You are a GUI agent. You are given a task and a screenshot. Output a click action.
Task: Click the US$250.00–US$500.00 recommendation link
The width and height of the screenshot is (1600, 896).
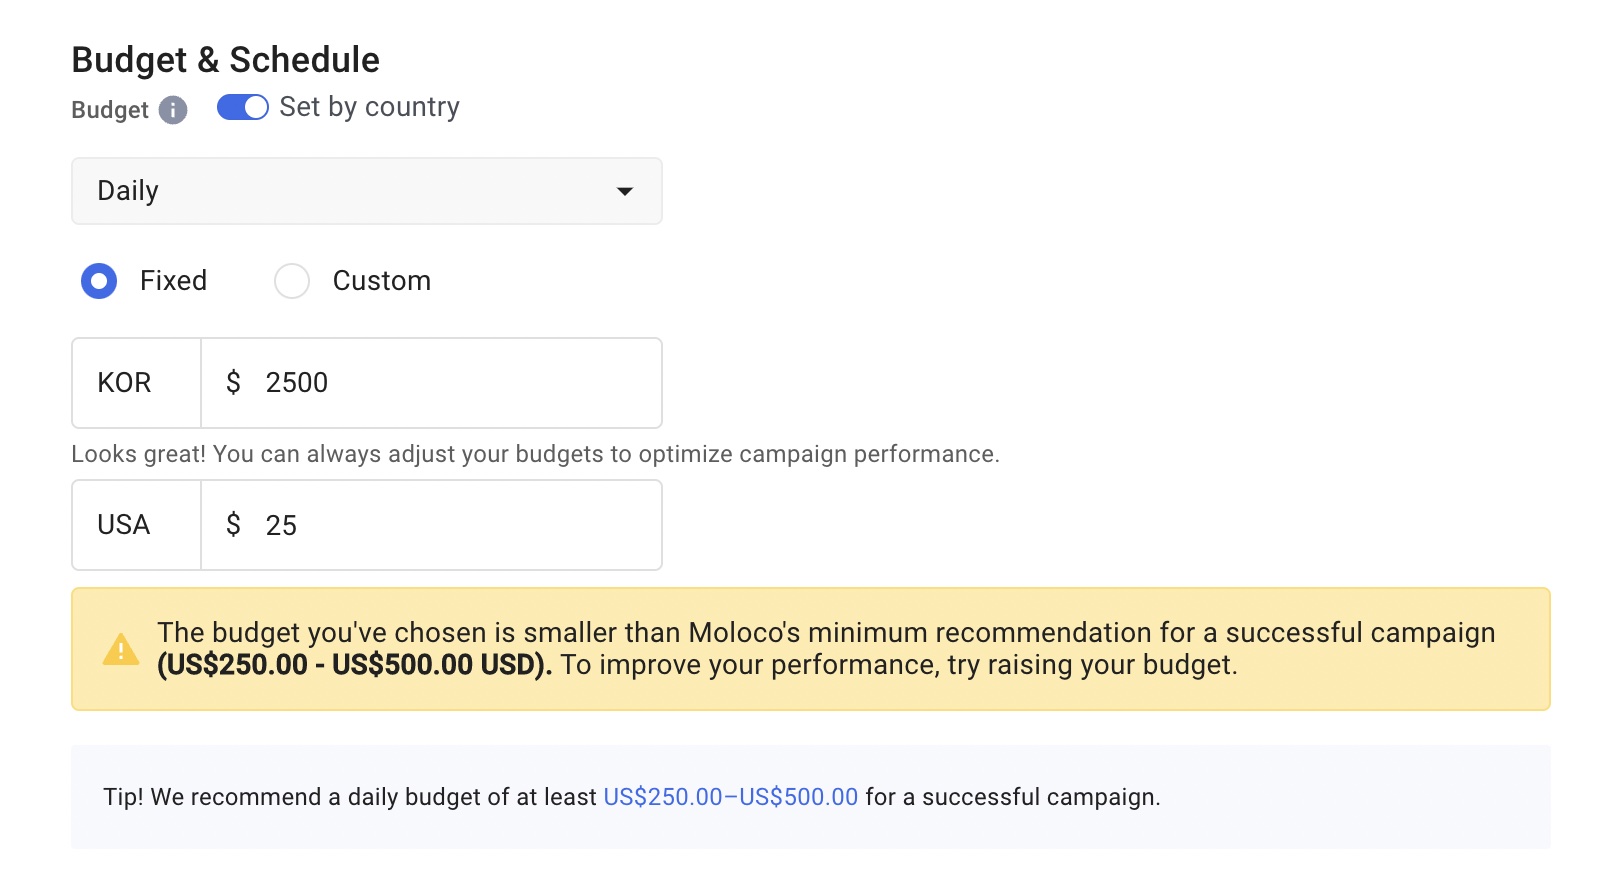point(731,797)
